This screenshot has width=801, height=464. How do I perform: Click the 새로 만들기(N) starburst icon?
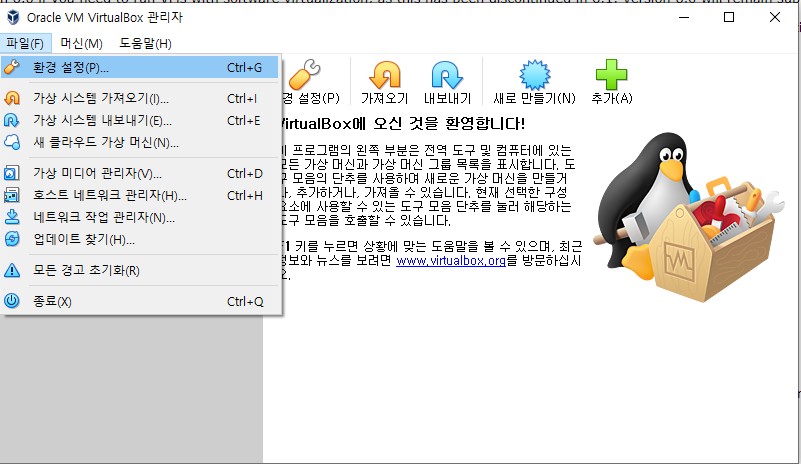[x=534, y=75]
